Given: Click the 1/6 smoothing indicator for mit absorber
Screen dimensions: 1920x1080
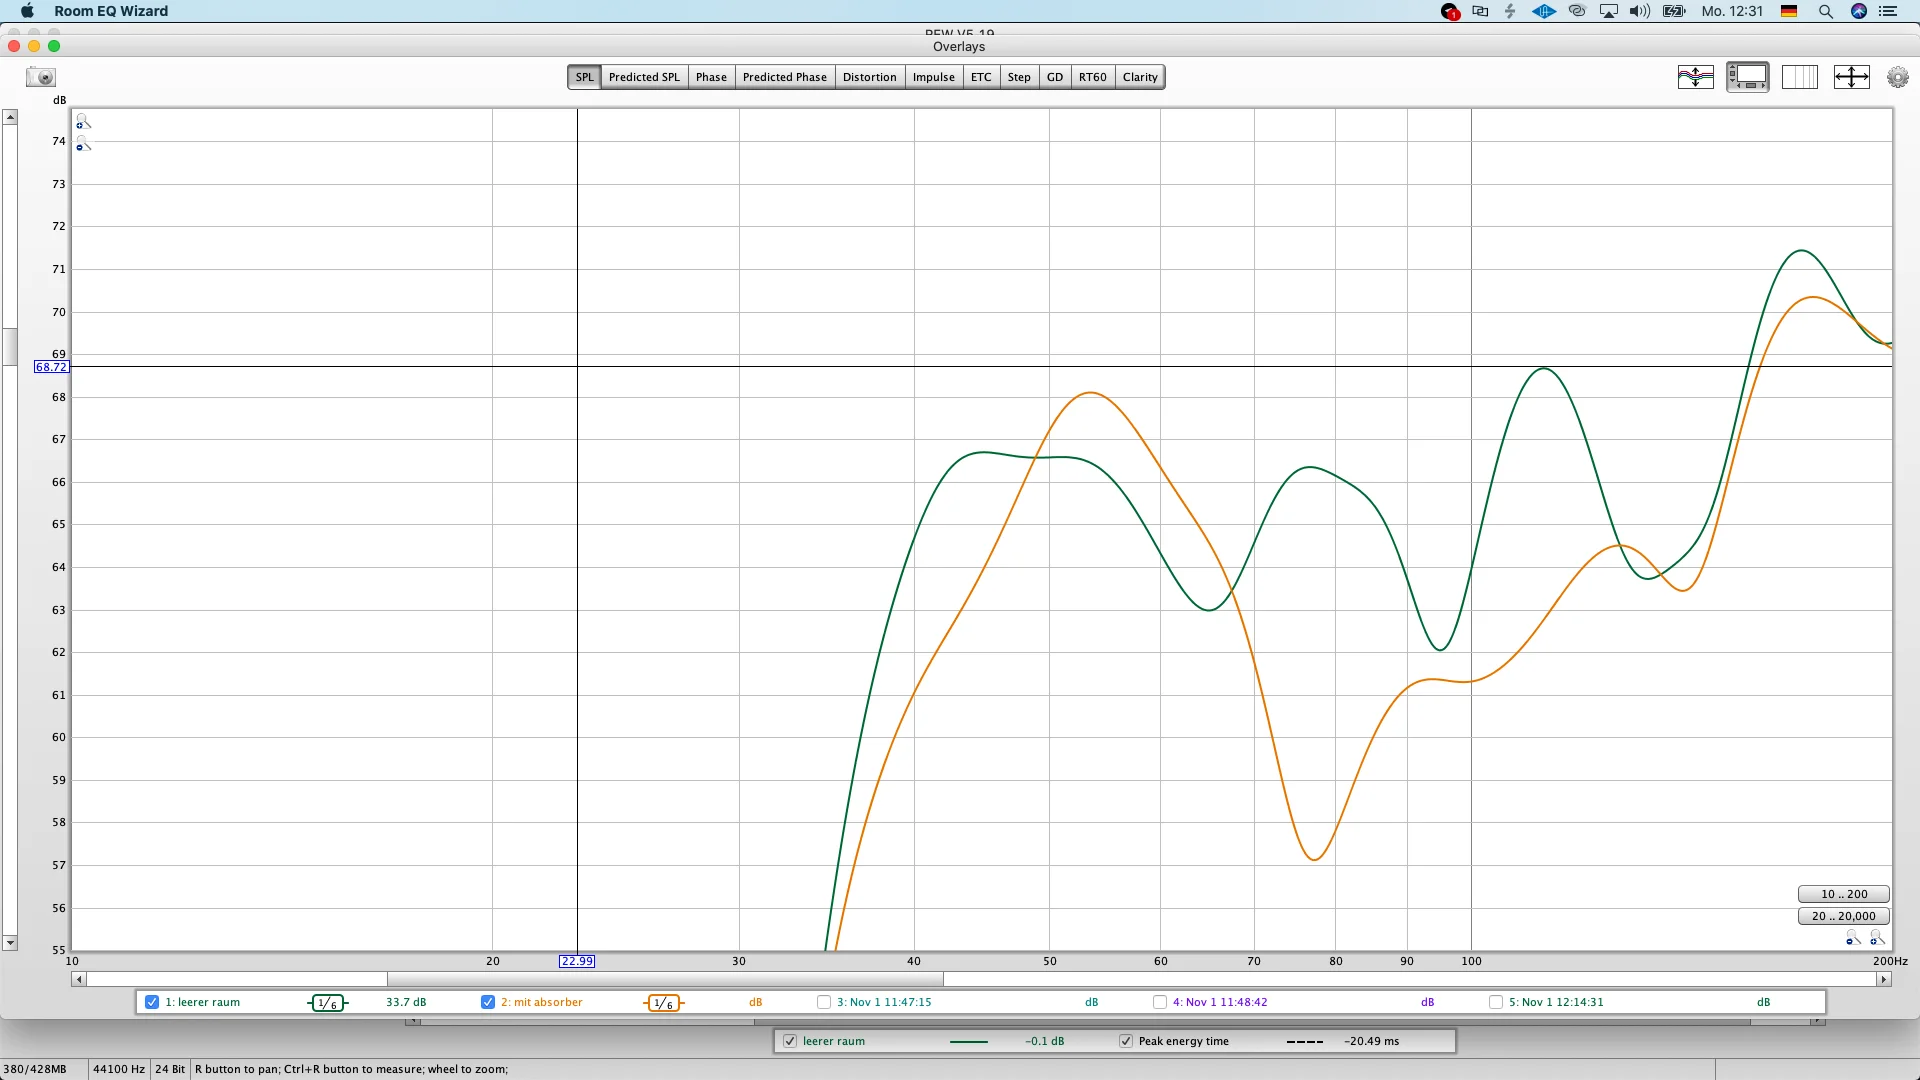Looking at the screenshot, I should (664, 1003).
